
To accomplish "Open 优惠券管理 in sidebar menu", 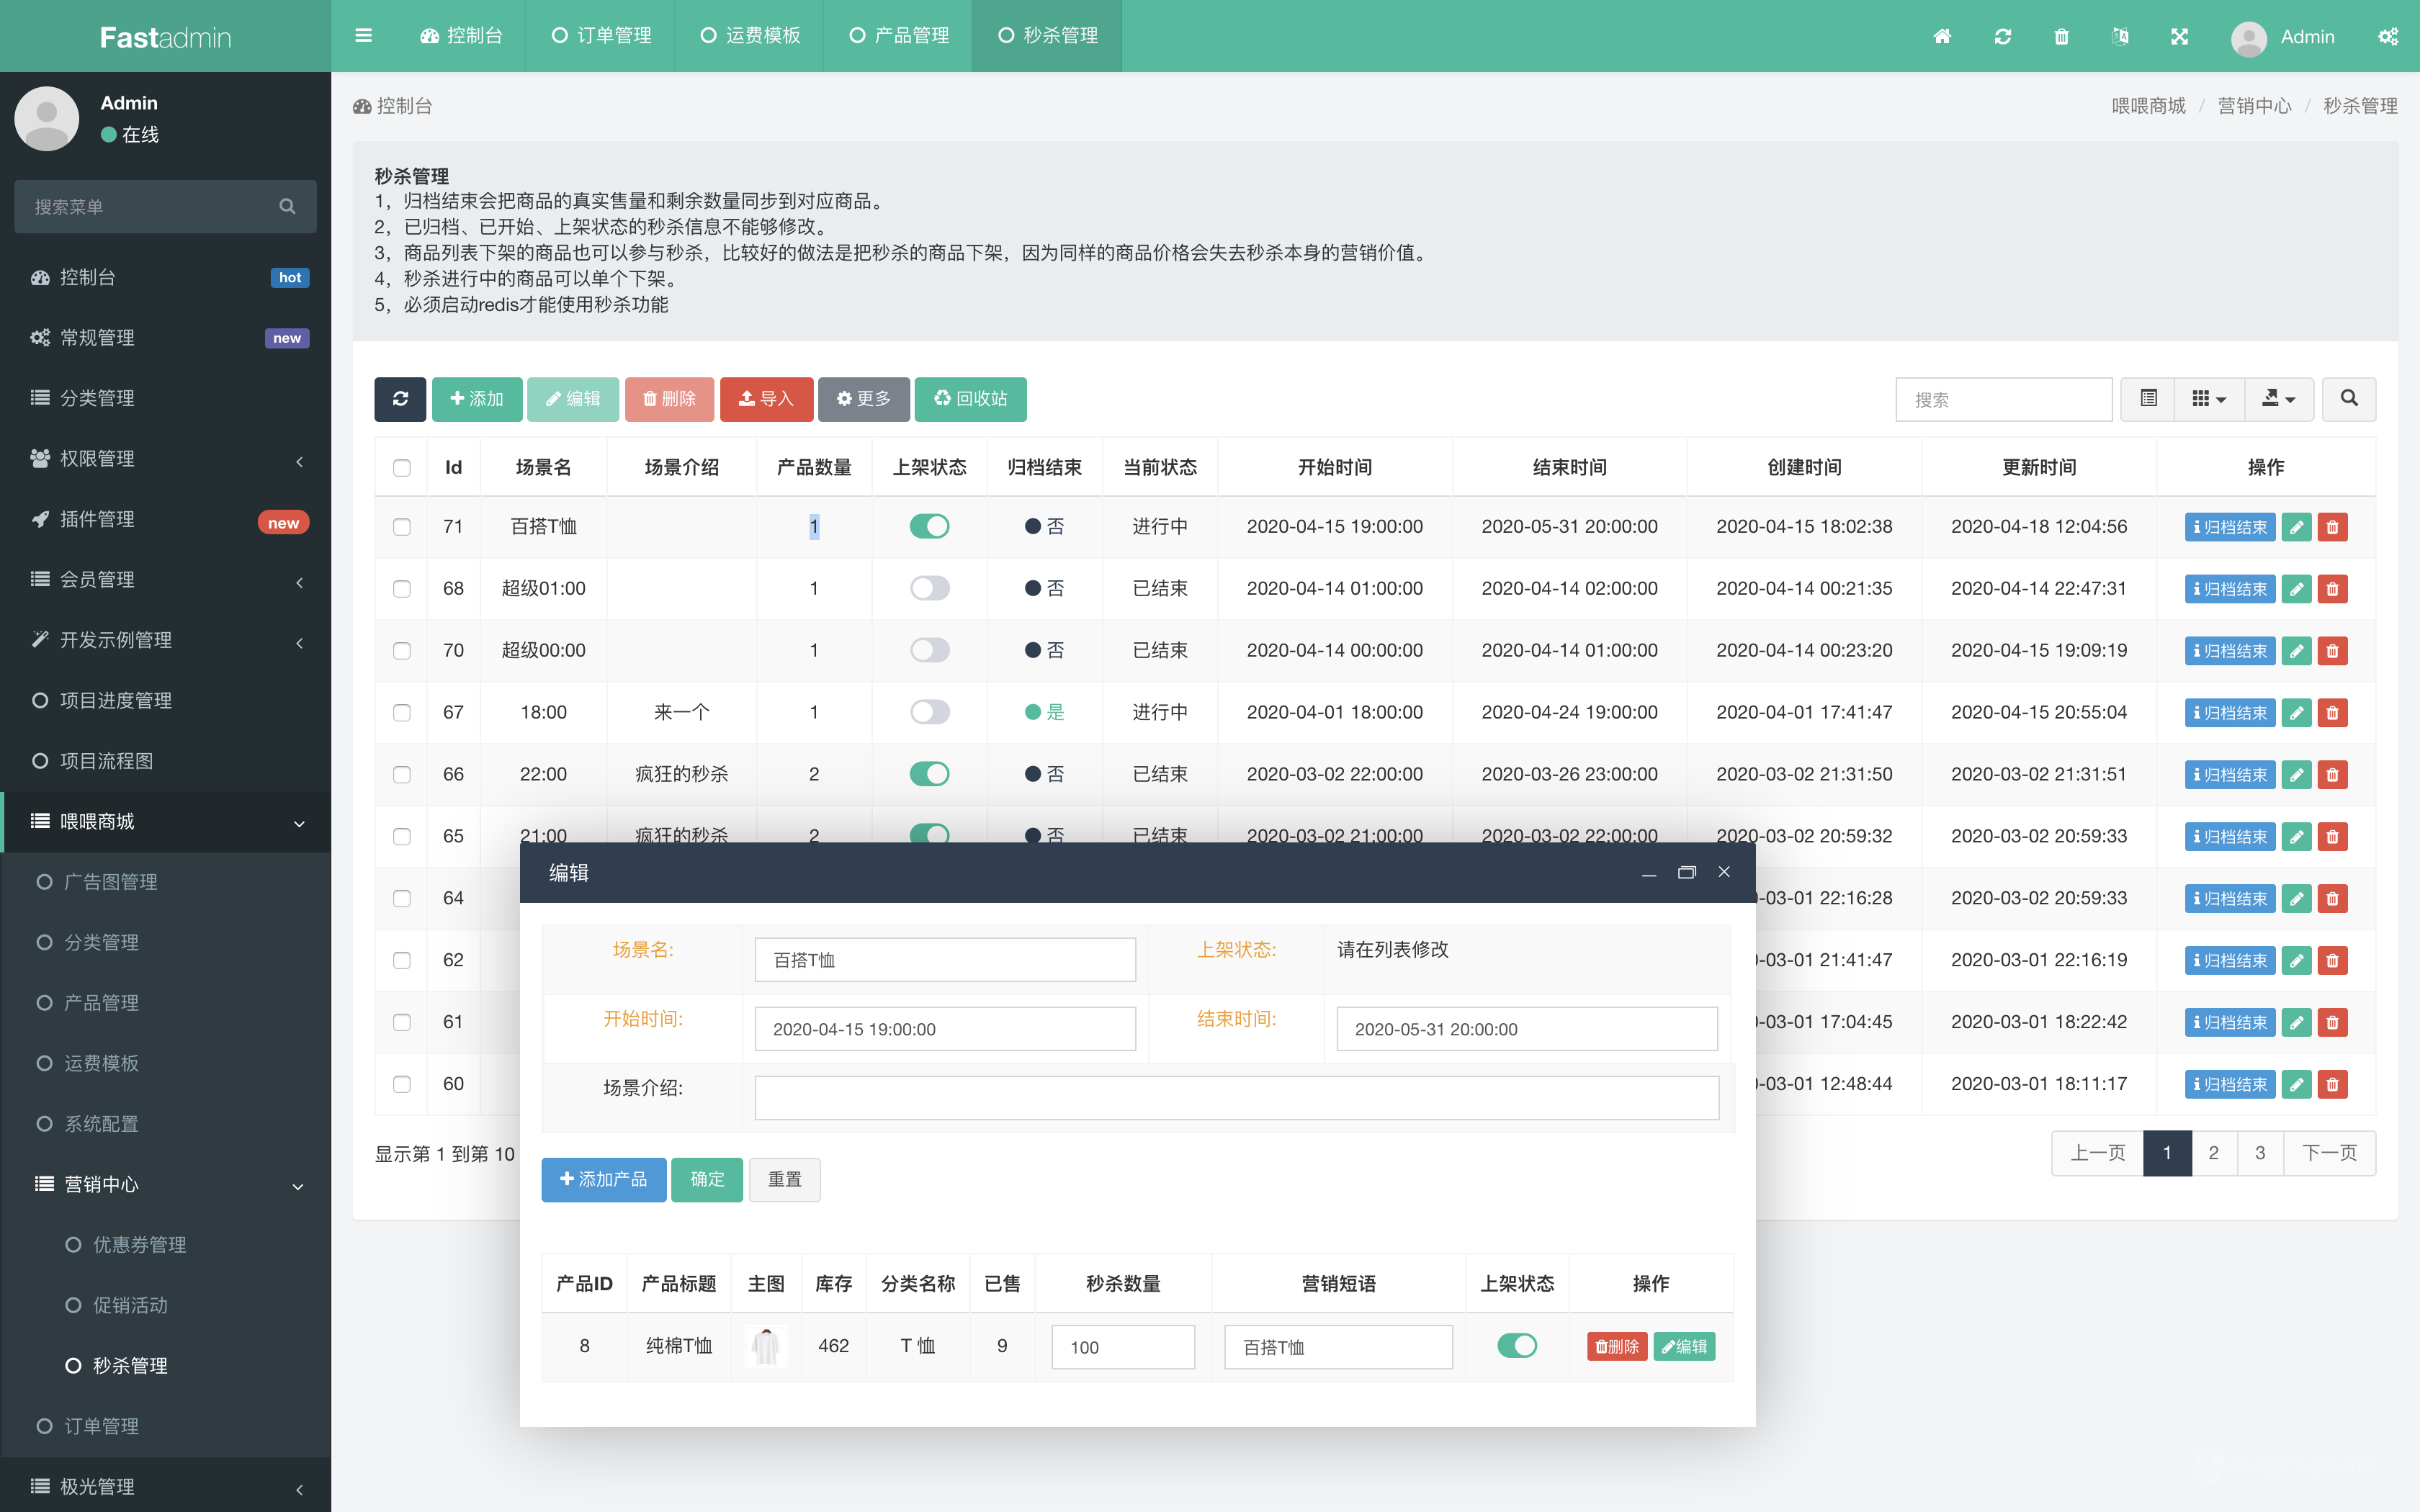I will (x=139, y=1245).
